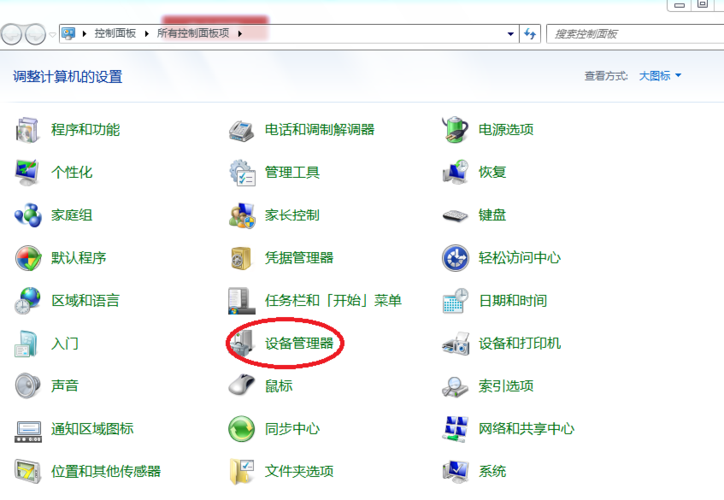The height and width of the screenshot is (500, 724).
Task: Open the 任务栏和「开始」菜单 text link
Action: point(333,301)
